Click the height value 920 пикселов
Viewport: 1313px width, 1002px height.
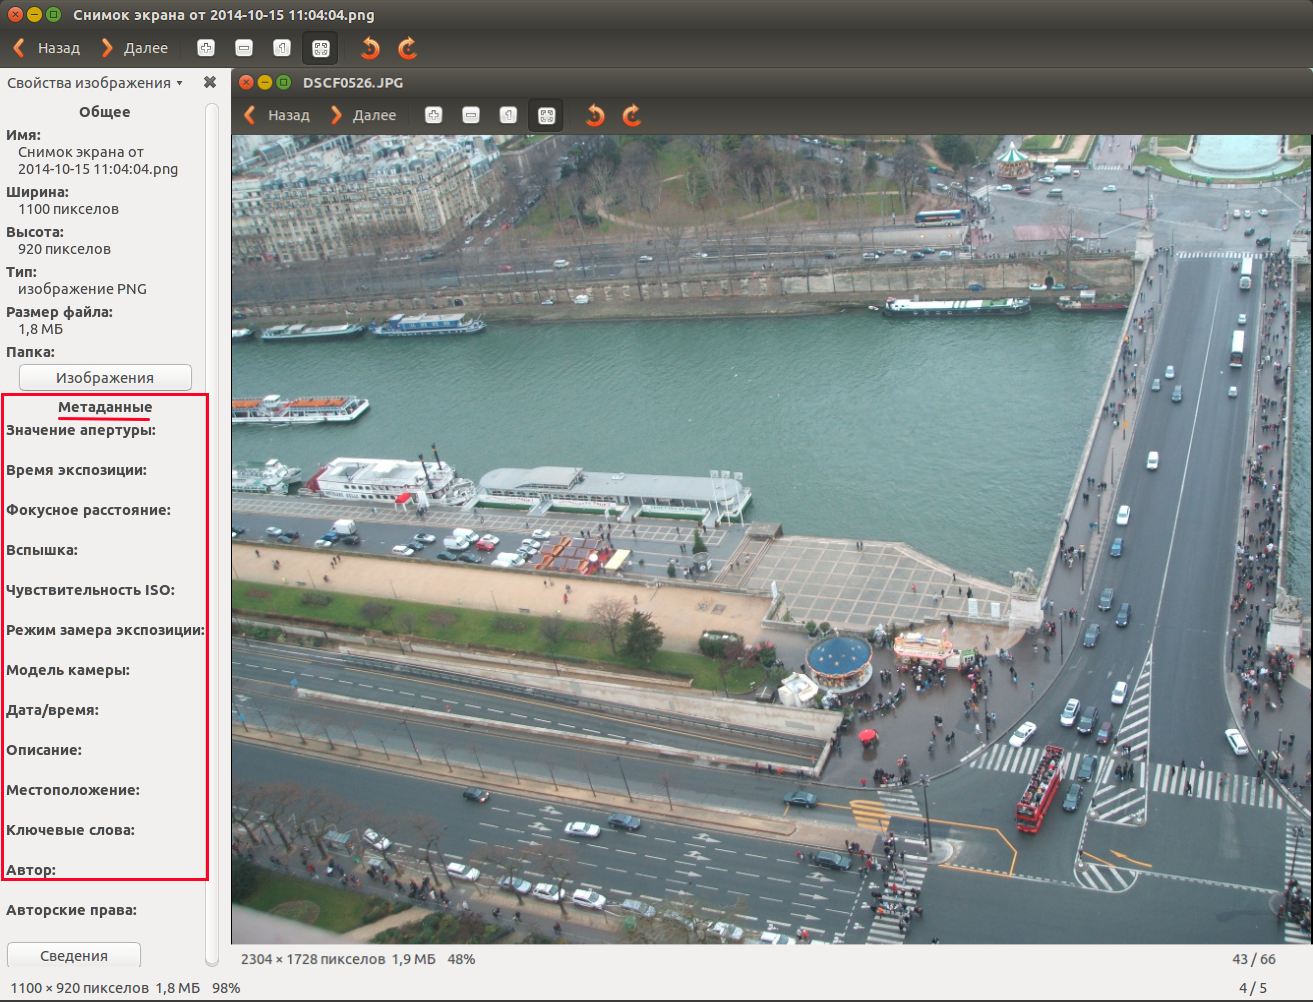pyautogui.click(x=64, y=249)
